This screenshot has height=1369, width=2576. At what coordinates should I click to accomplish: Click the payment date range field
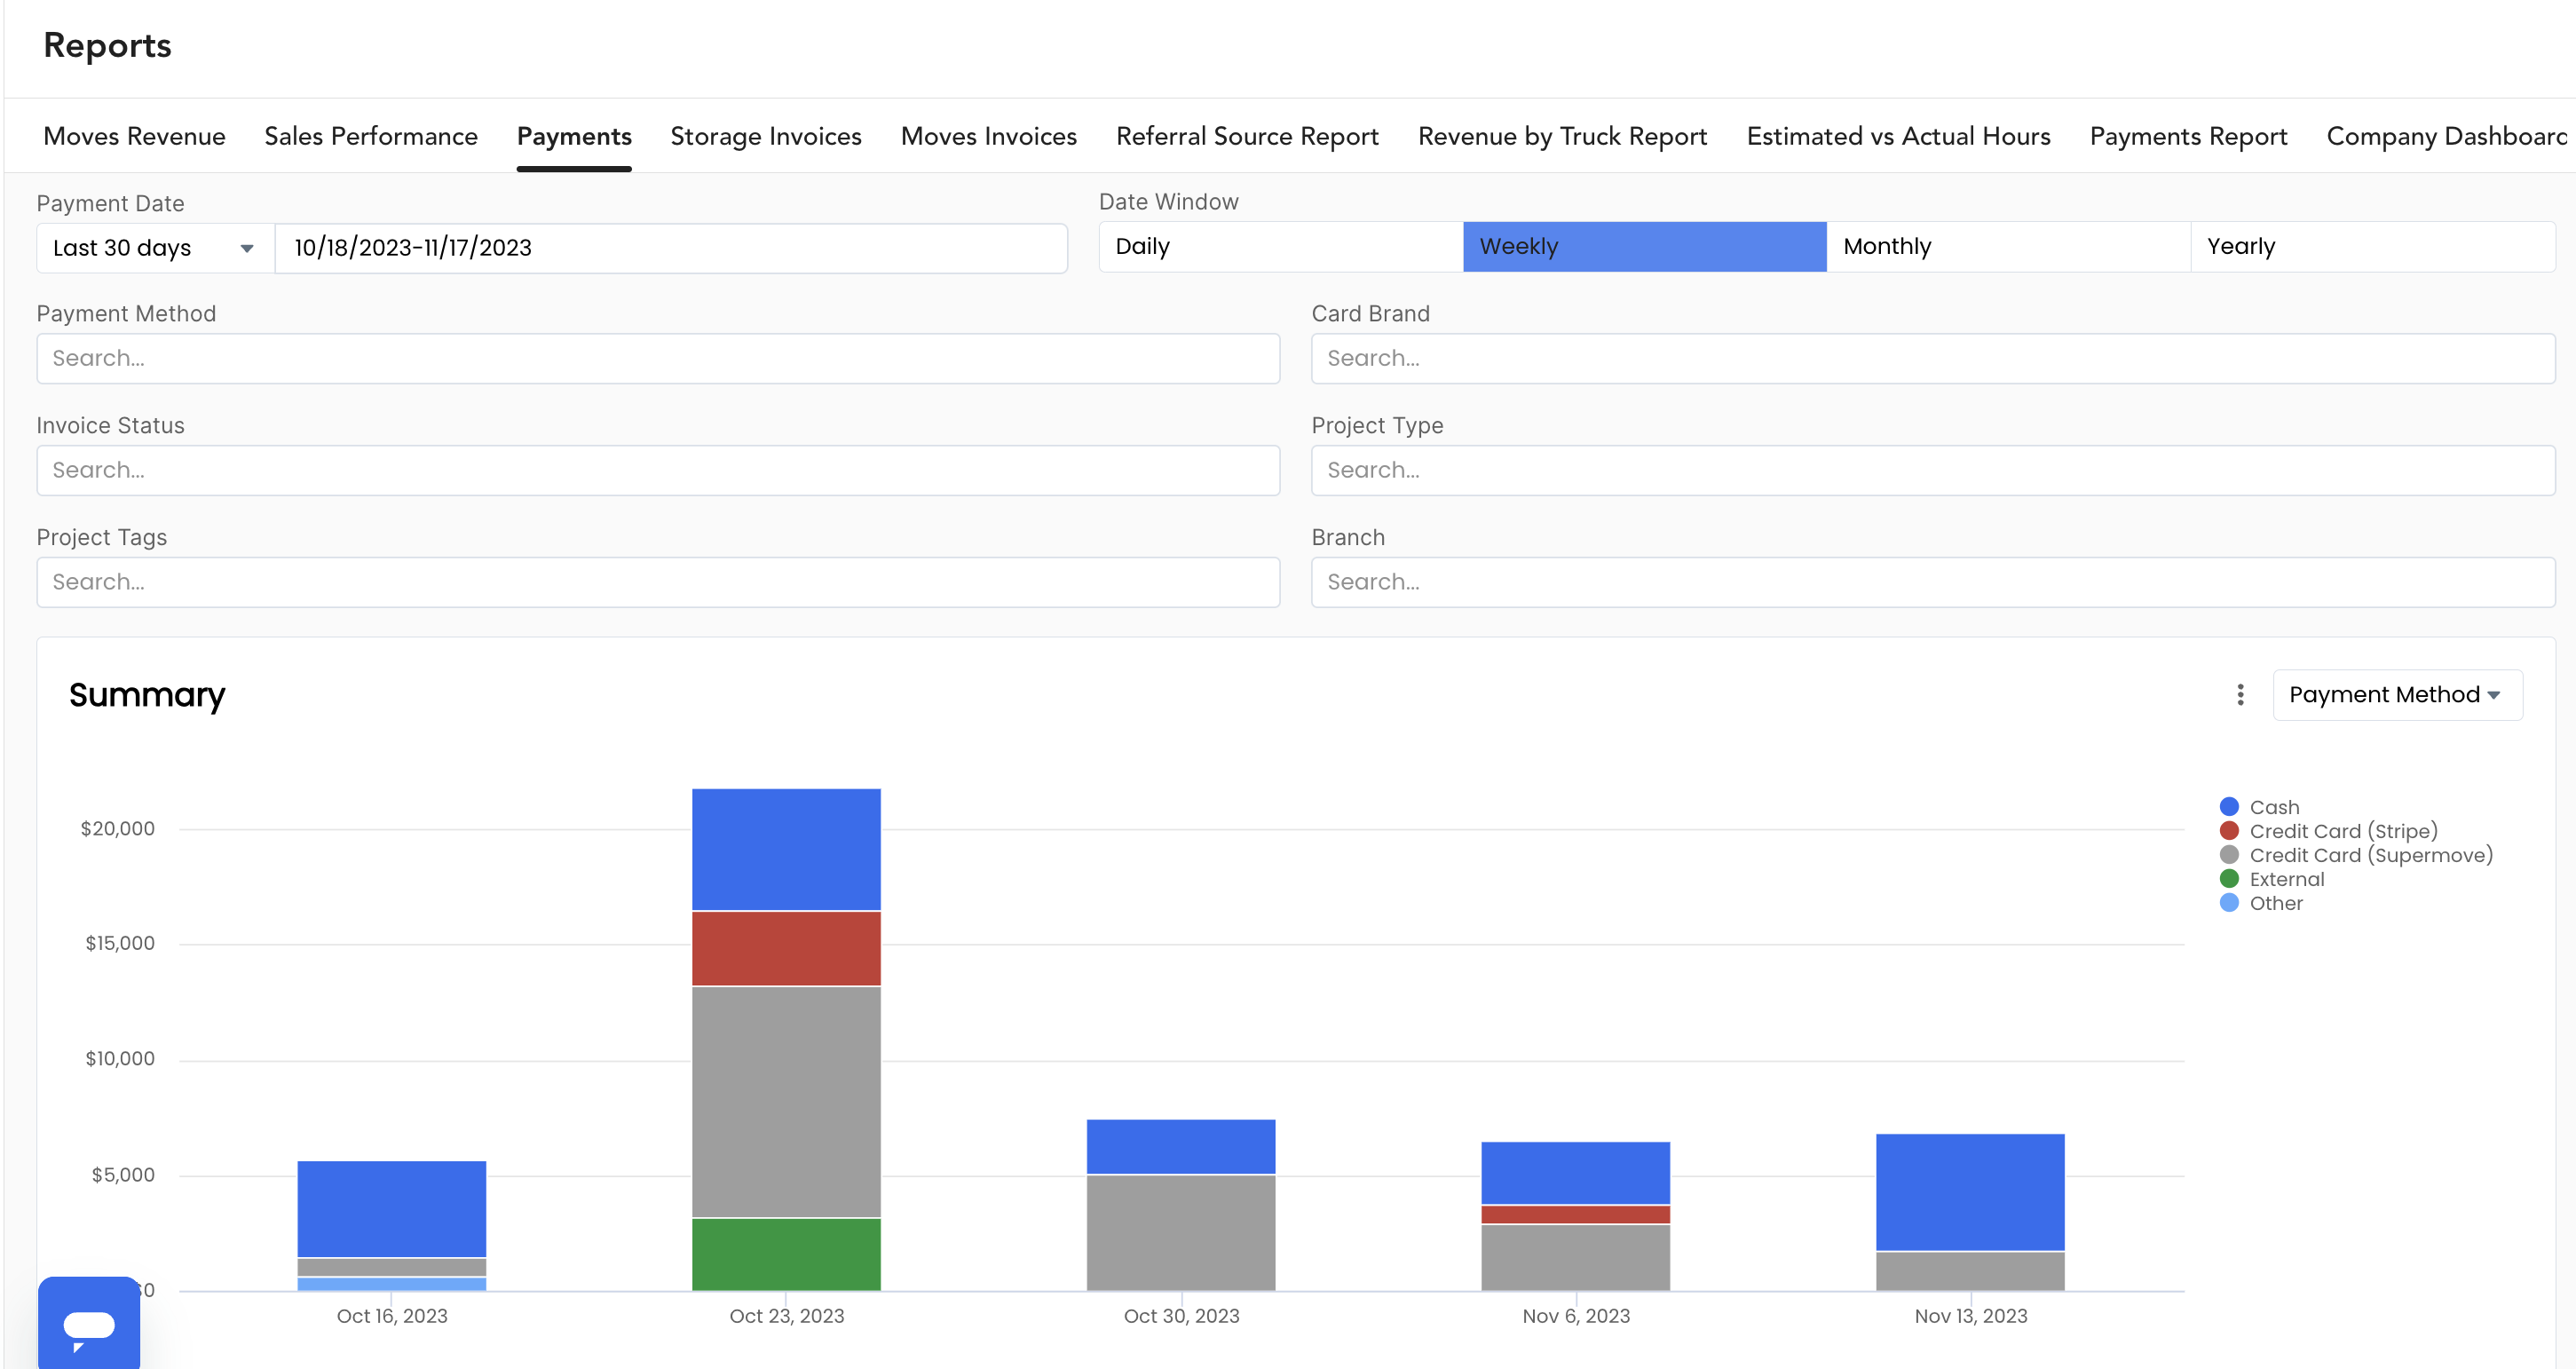671,248
